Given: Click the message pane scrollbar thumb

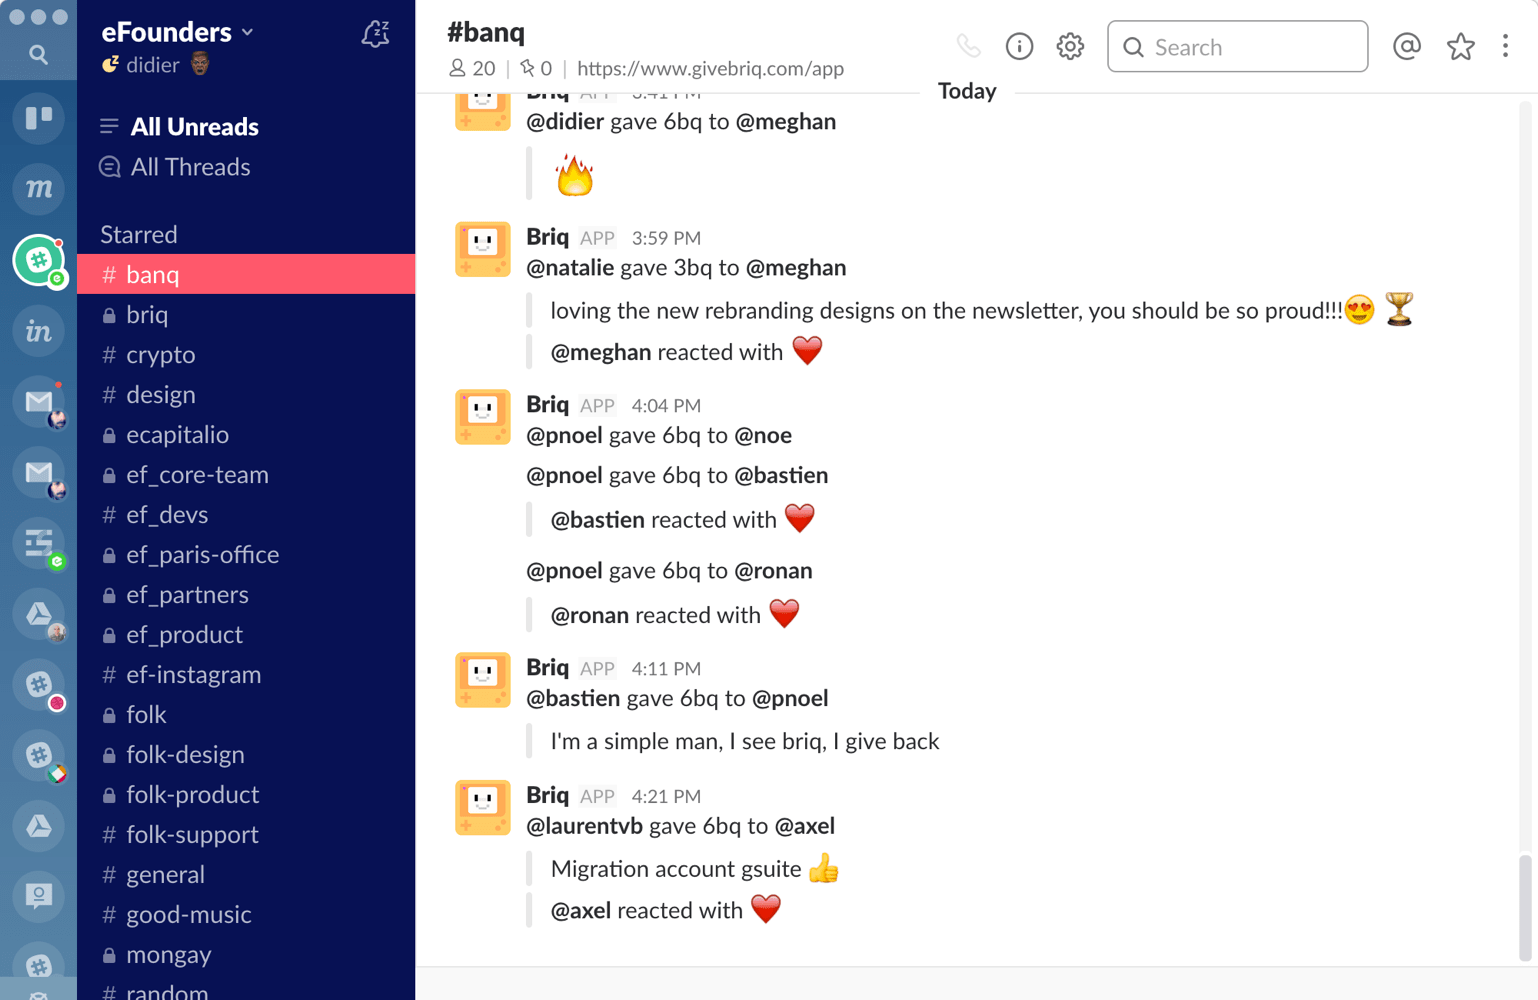Looking at the screenshot, I should [1525, 907].
